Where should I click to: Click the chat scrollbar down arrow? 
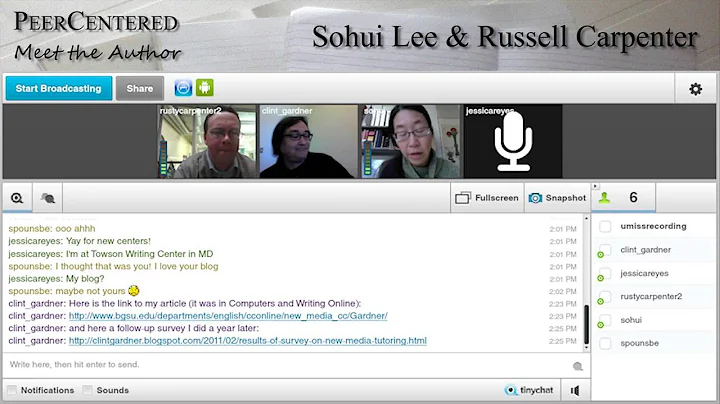[586, 348]
